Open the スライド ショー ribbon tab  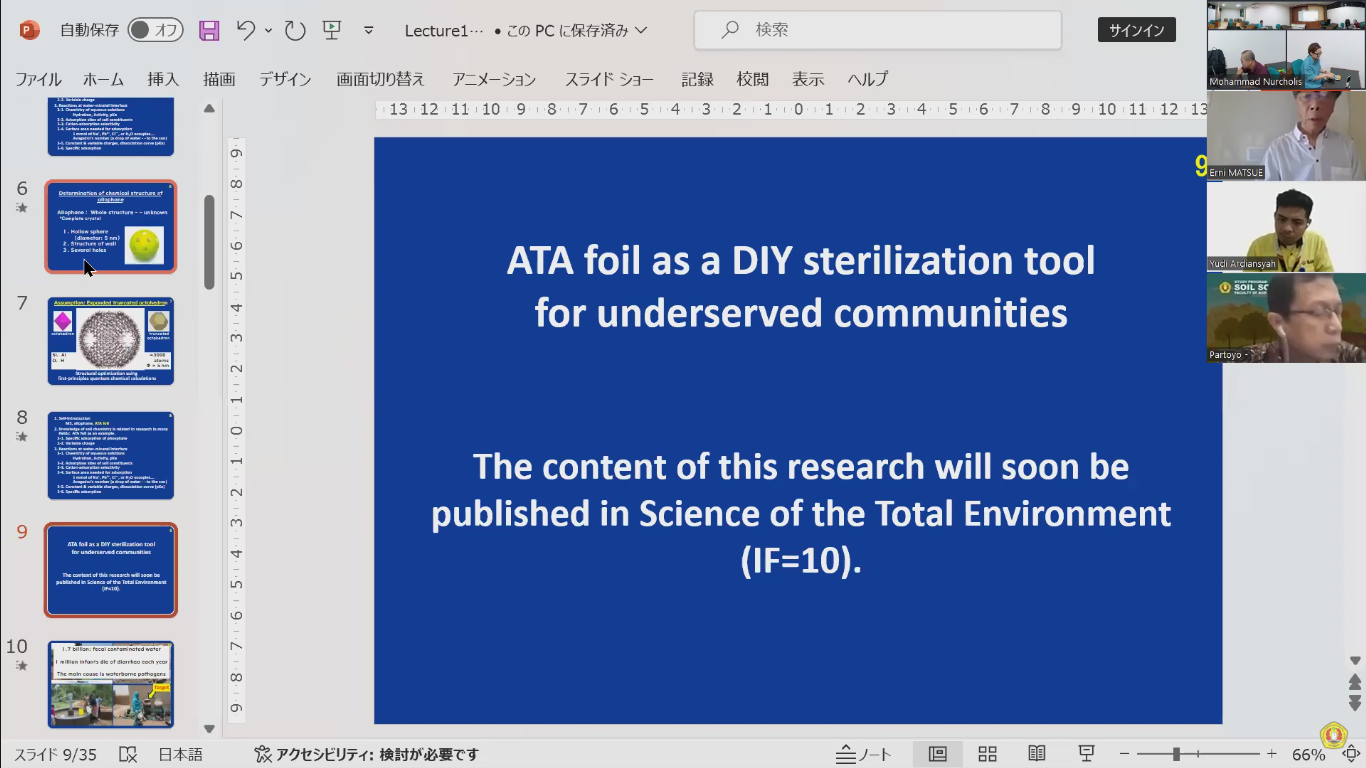609,79
